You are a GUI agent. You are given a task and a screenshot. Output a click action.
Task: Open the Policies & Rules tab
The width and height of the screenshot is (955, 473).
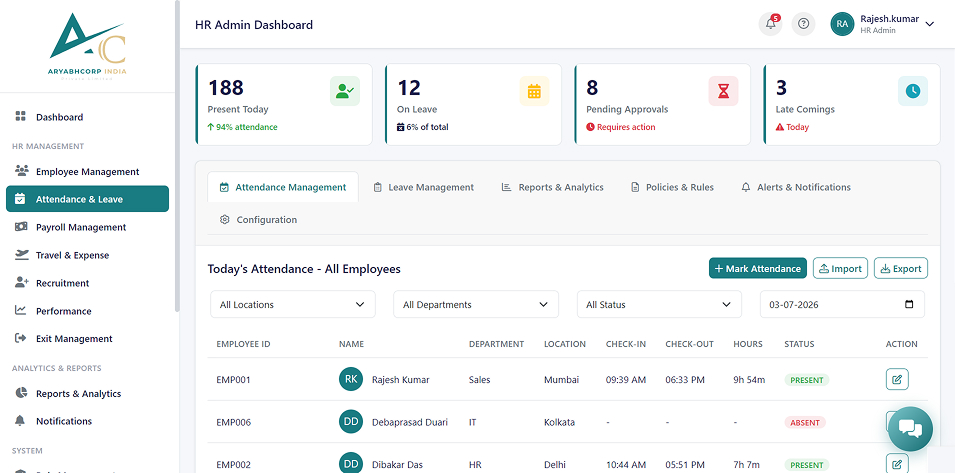(672, 187)
